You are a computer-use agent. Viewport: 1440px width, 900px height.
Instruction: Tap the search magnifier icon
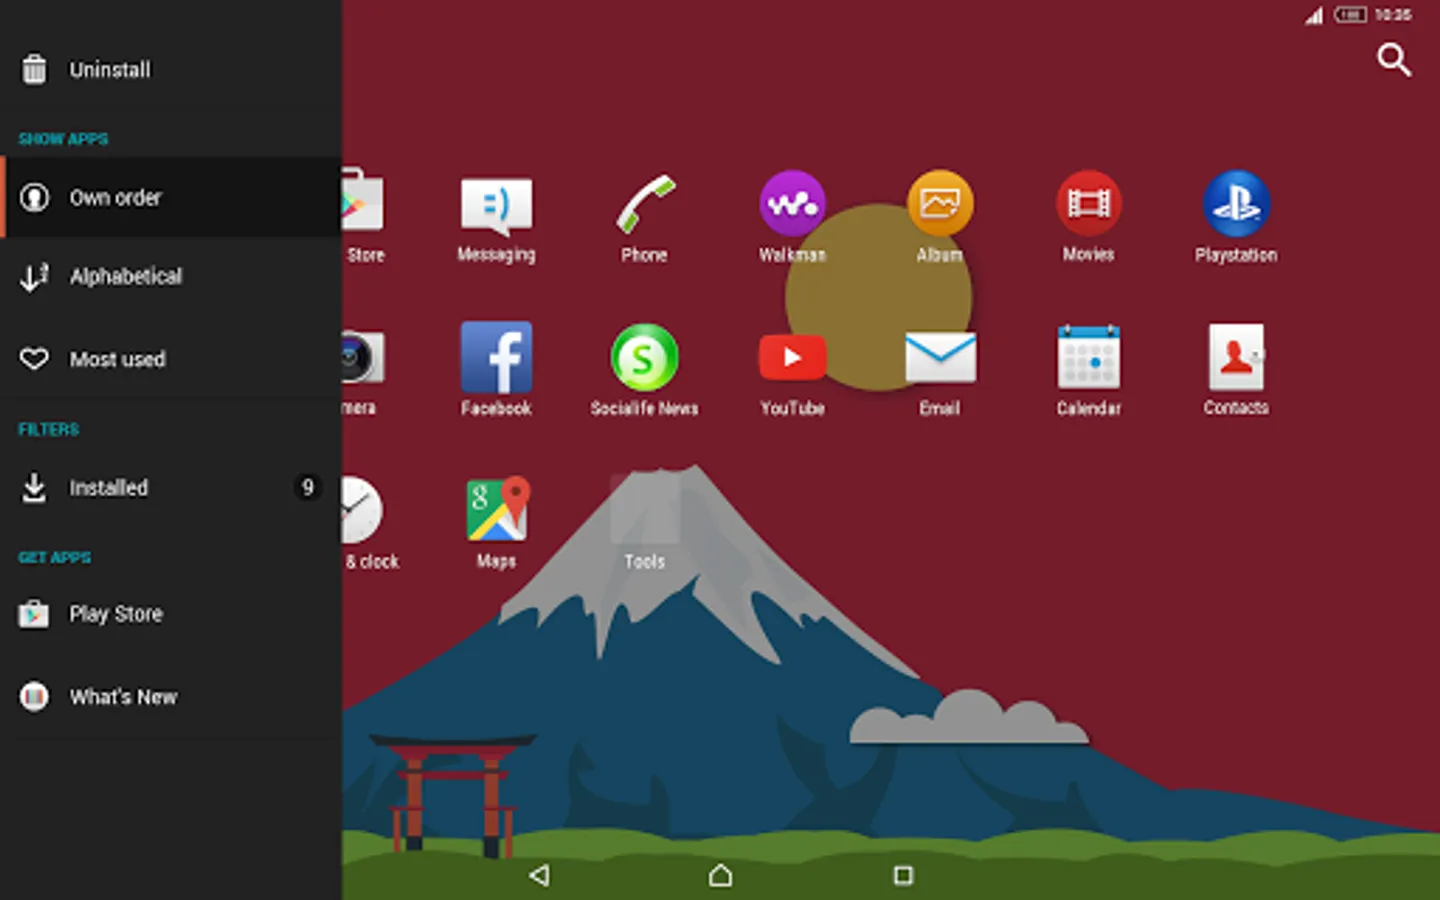click(1394, 60)
